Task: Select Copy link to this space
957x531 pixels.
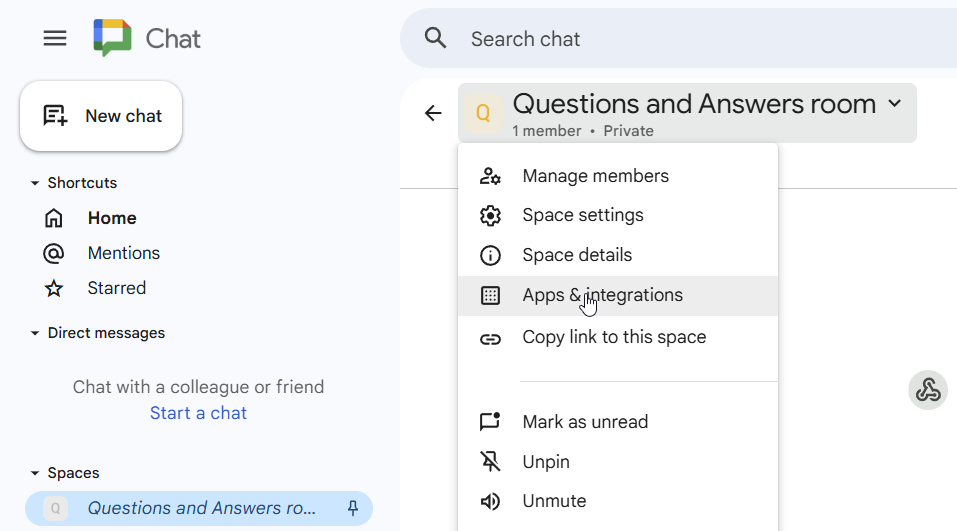Action: pos(618,338)
